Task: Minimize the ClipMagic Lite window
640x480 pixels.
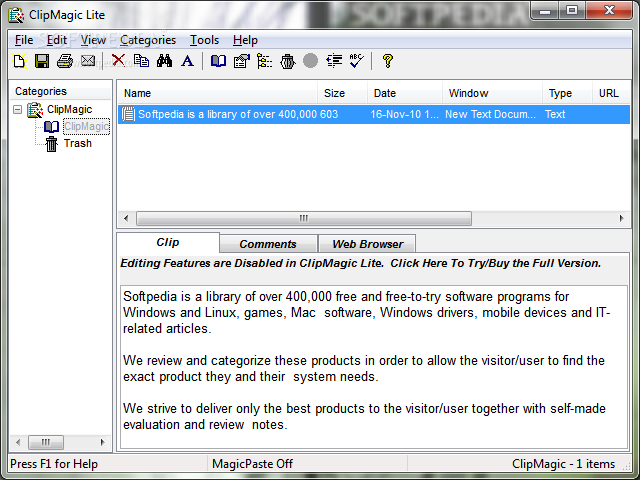Action: (x=545, y=11)
